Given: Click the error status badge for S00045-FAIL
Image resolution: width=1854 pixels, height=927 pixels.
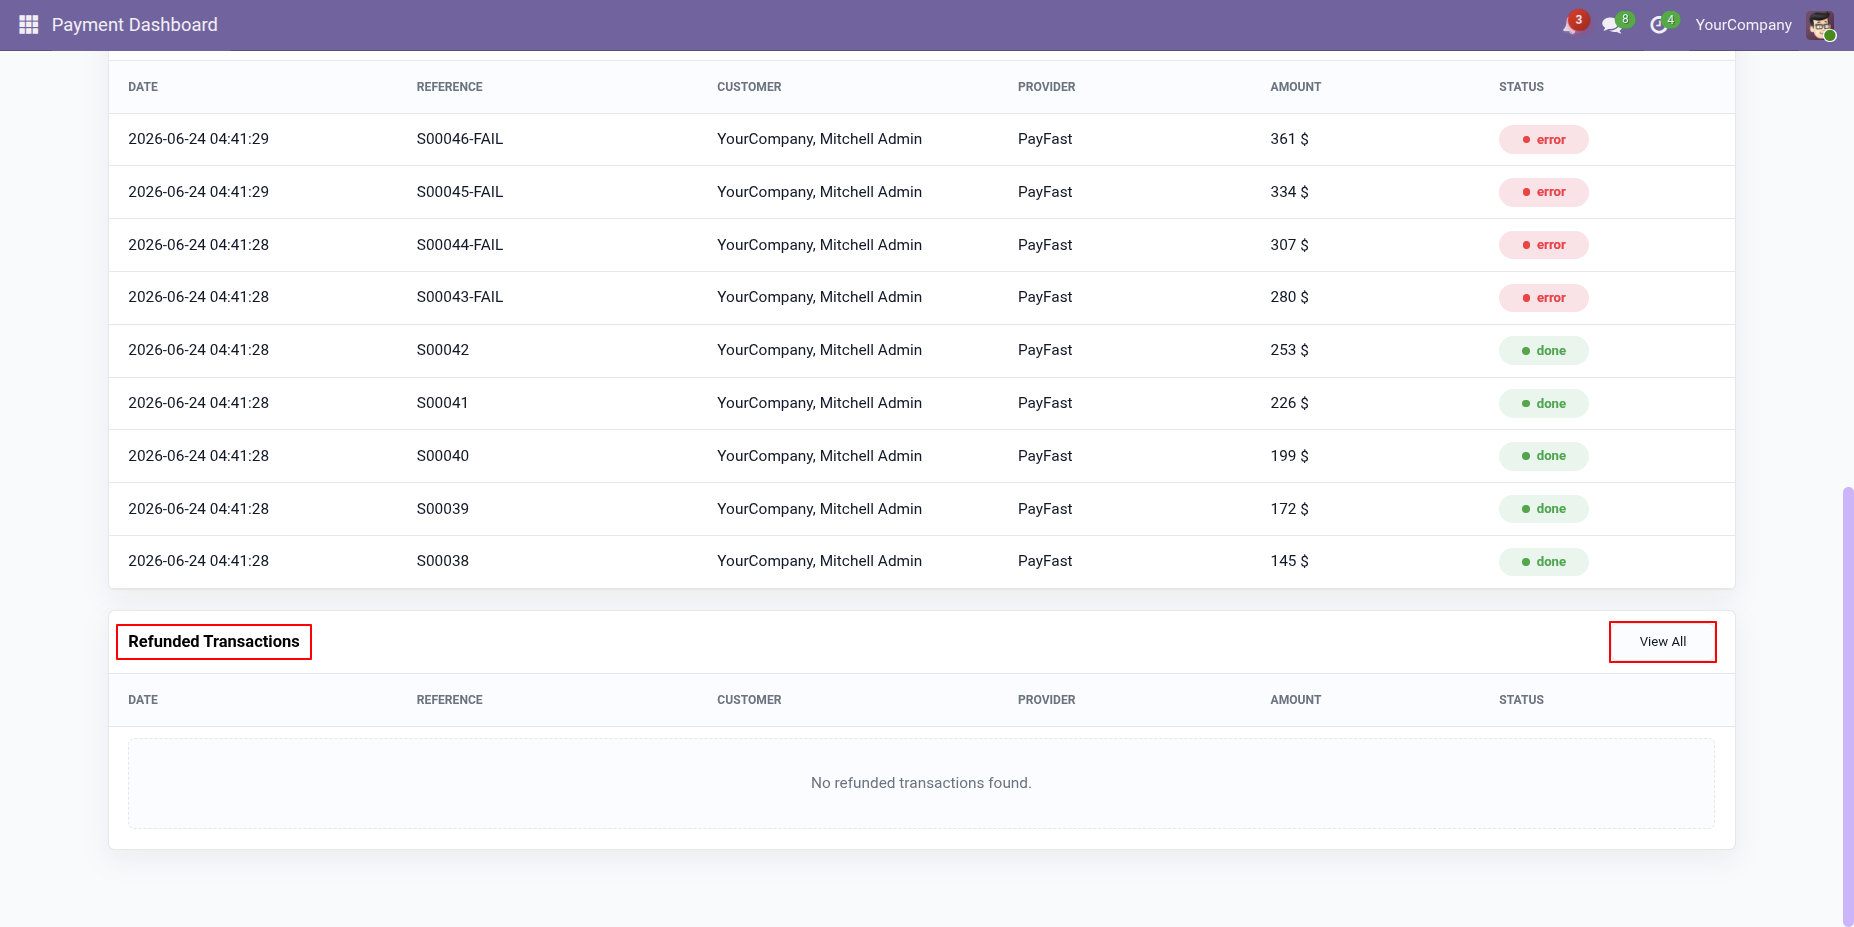Looking at the screenshot, I should pyautogui.click(x=1543, y=192).
